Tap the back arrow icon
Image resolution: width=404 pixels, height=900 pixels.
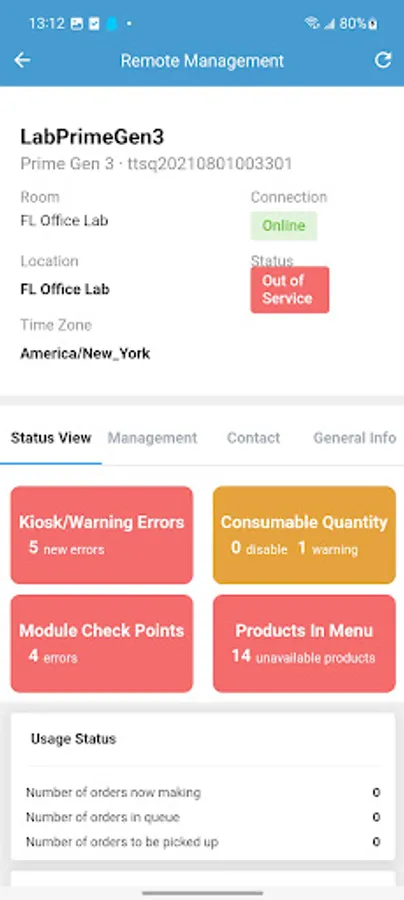point(22,60)
